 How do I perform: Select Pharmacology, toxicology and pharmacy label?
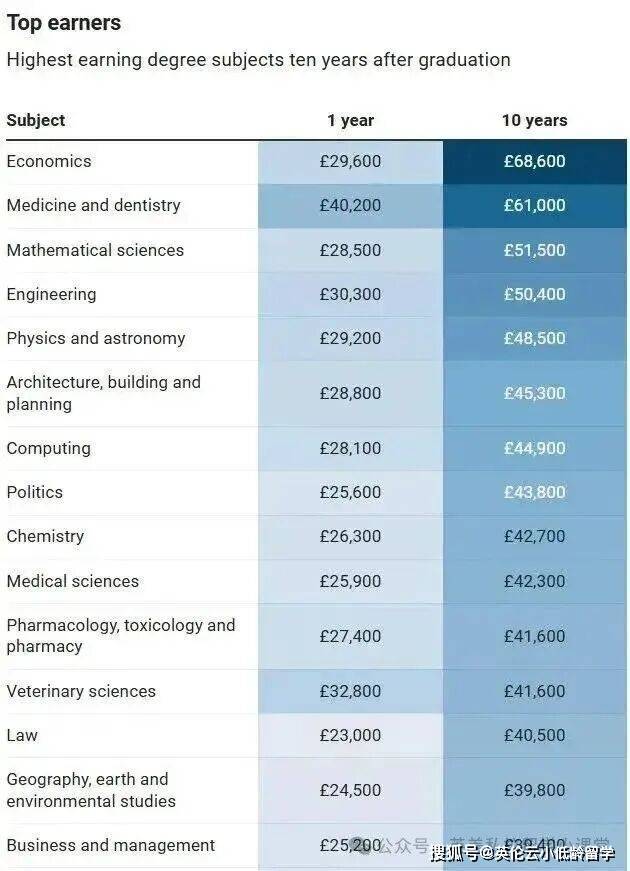[120, 636]
